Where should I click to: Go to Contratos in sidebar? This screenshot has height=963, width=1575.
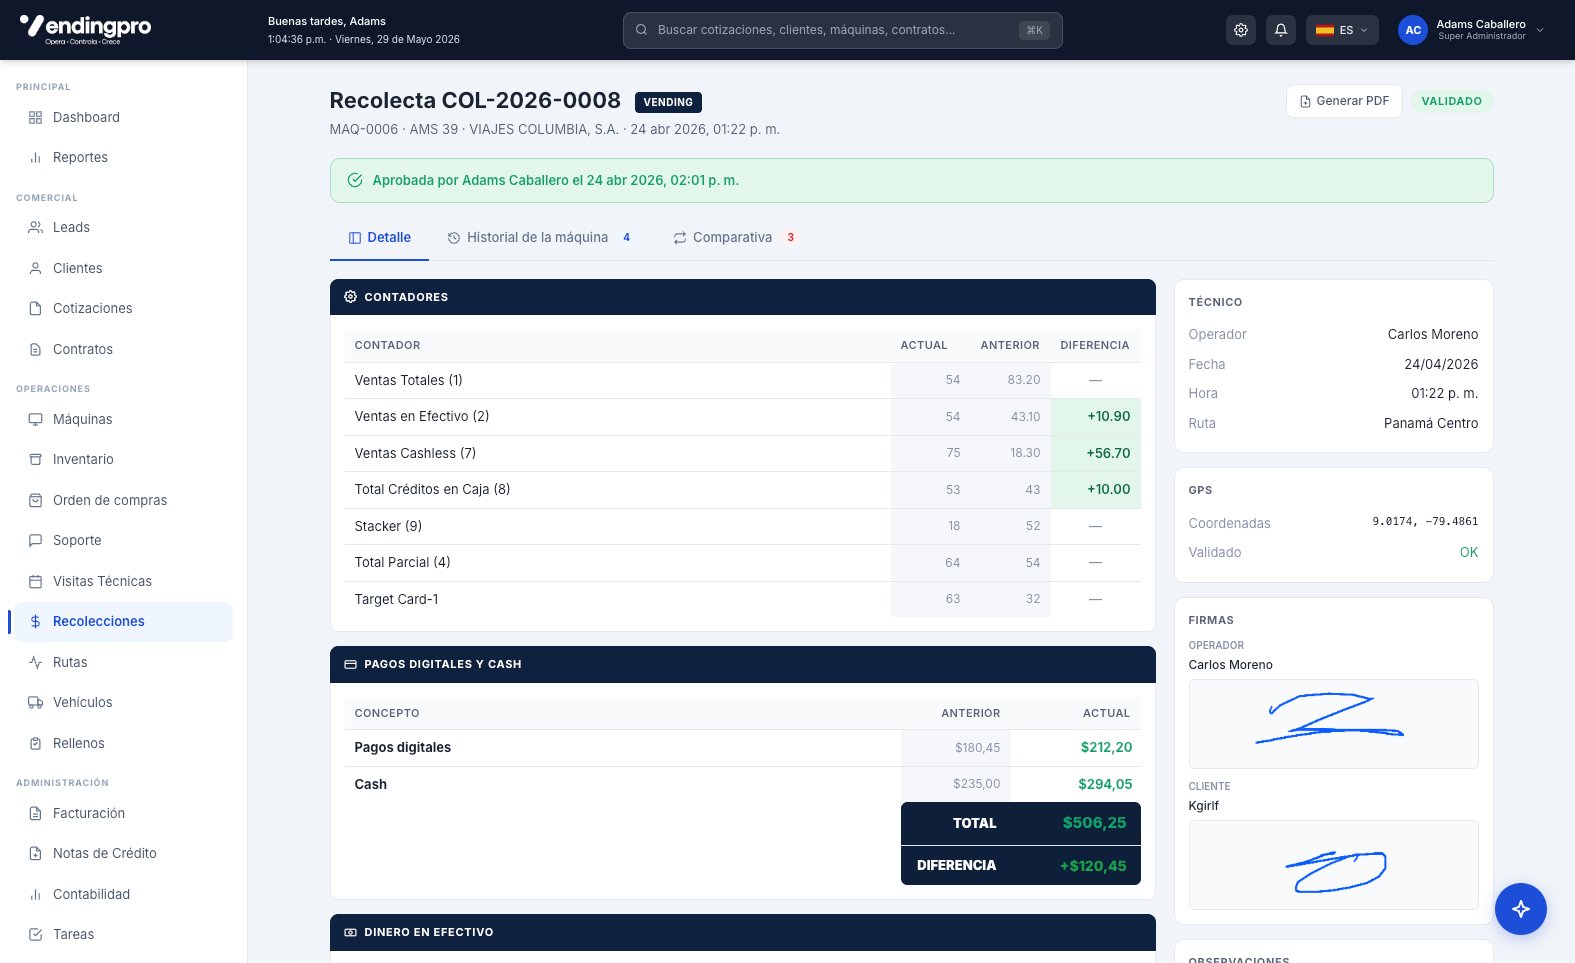point(121,349)
